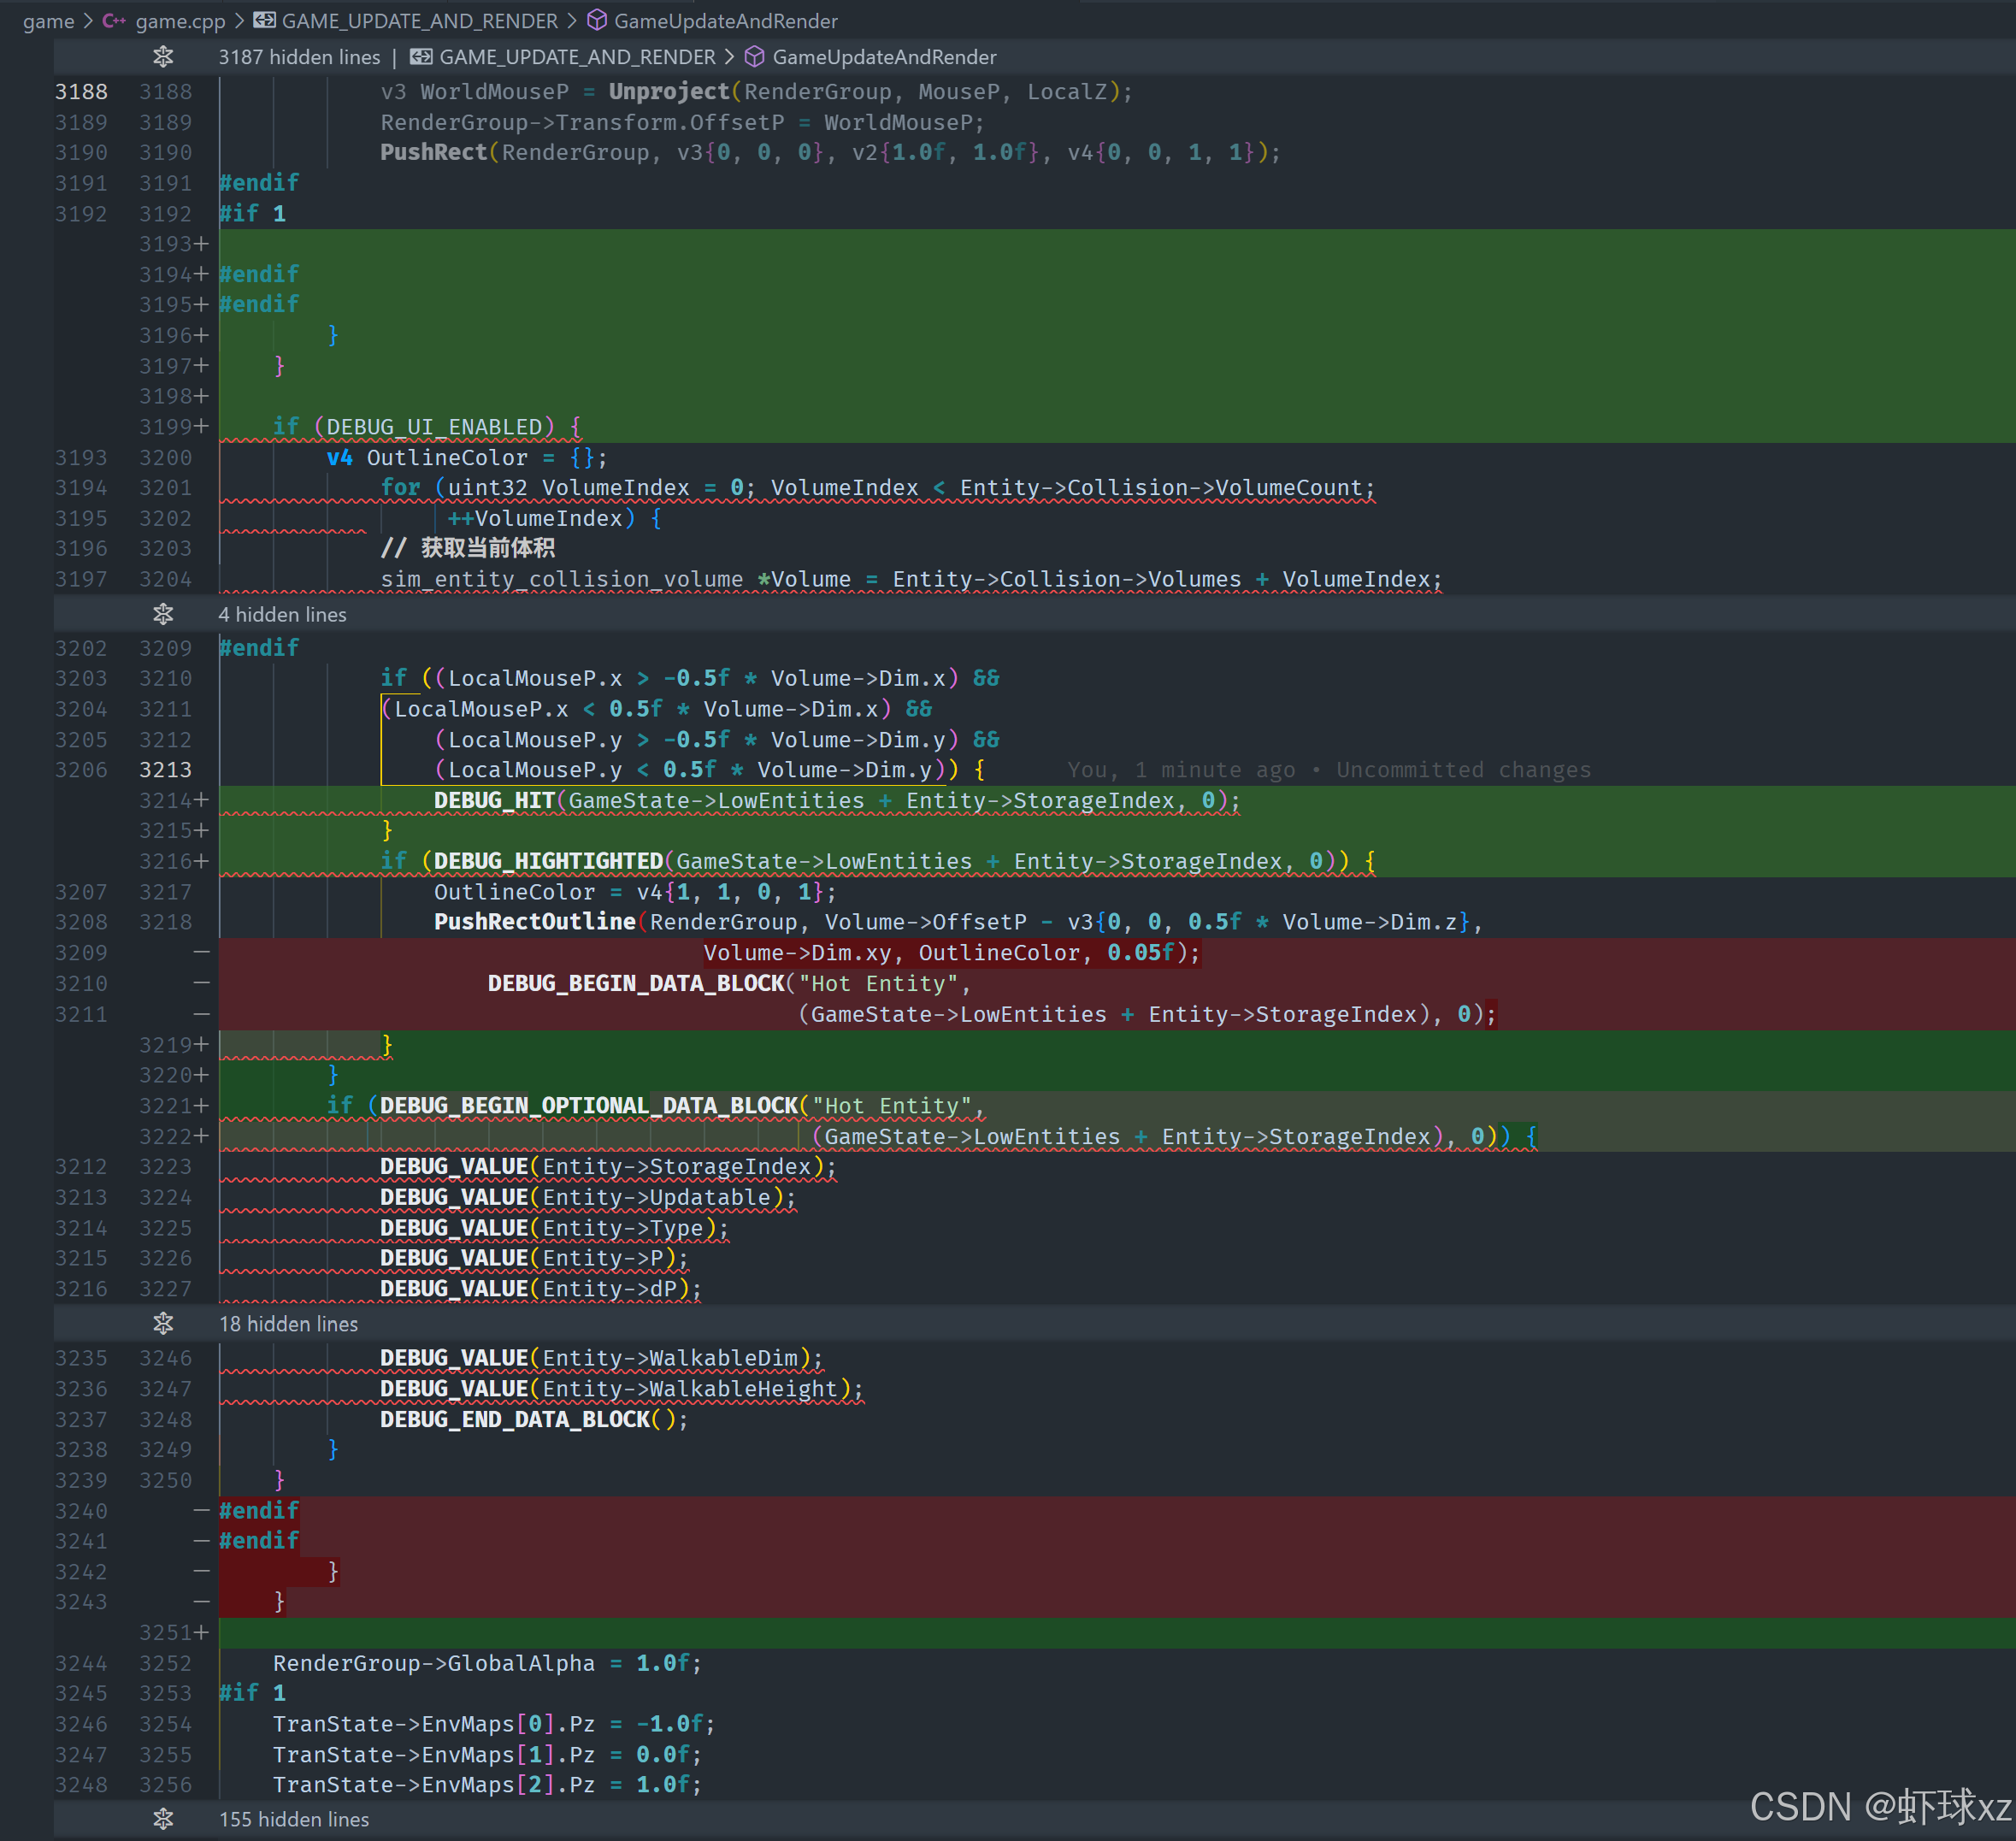Click GameUpdateAndRender in the hidden-lines header
This screenshot has height=1841, width=2016.
point(884,57)
